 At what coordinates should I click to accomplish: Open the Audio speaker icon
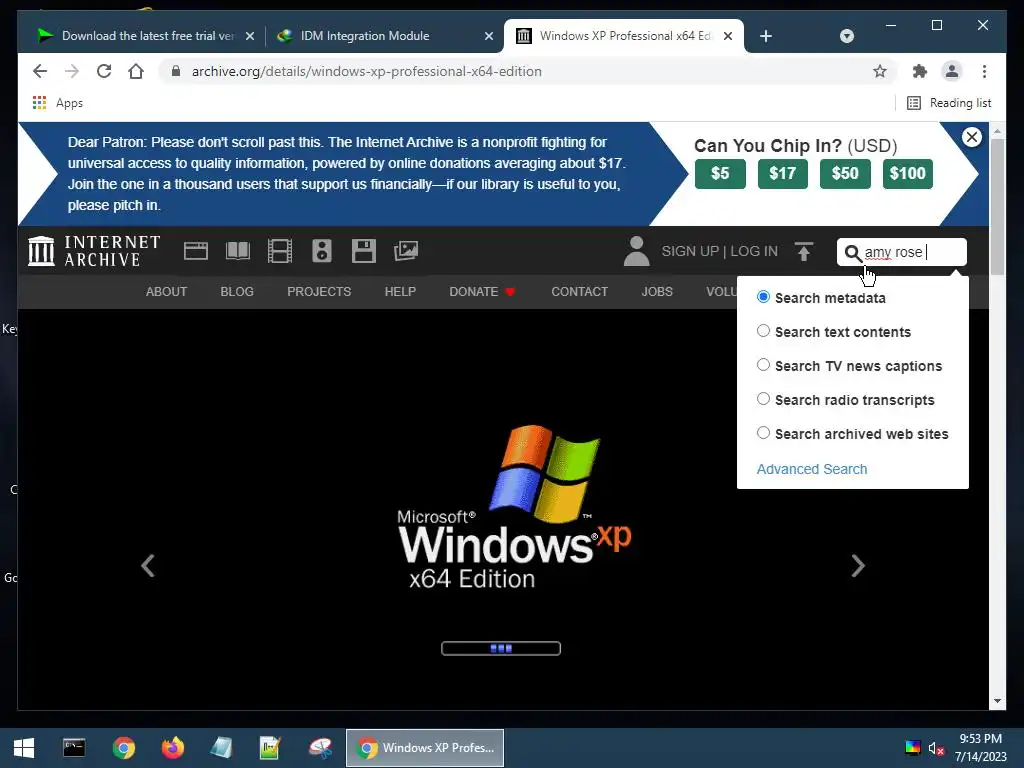[x=322, y=251]
